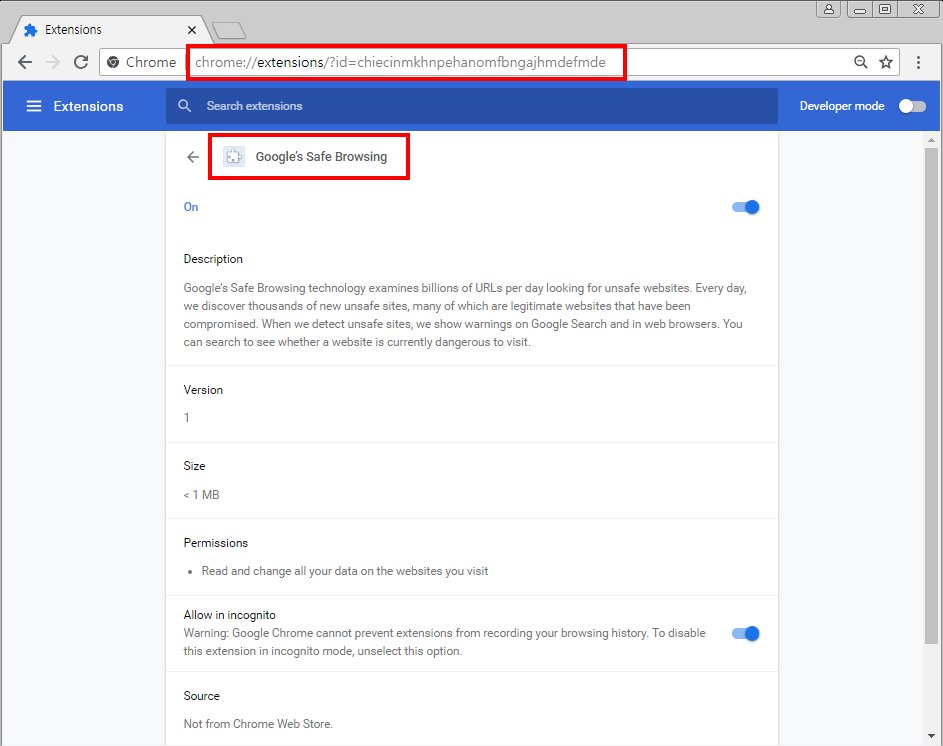943x746 pixels.
Task: Click the Google's Safe Browsing title text
Action: (x=321, y=157)
